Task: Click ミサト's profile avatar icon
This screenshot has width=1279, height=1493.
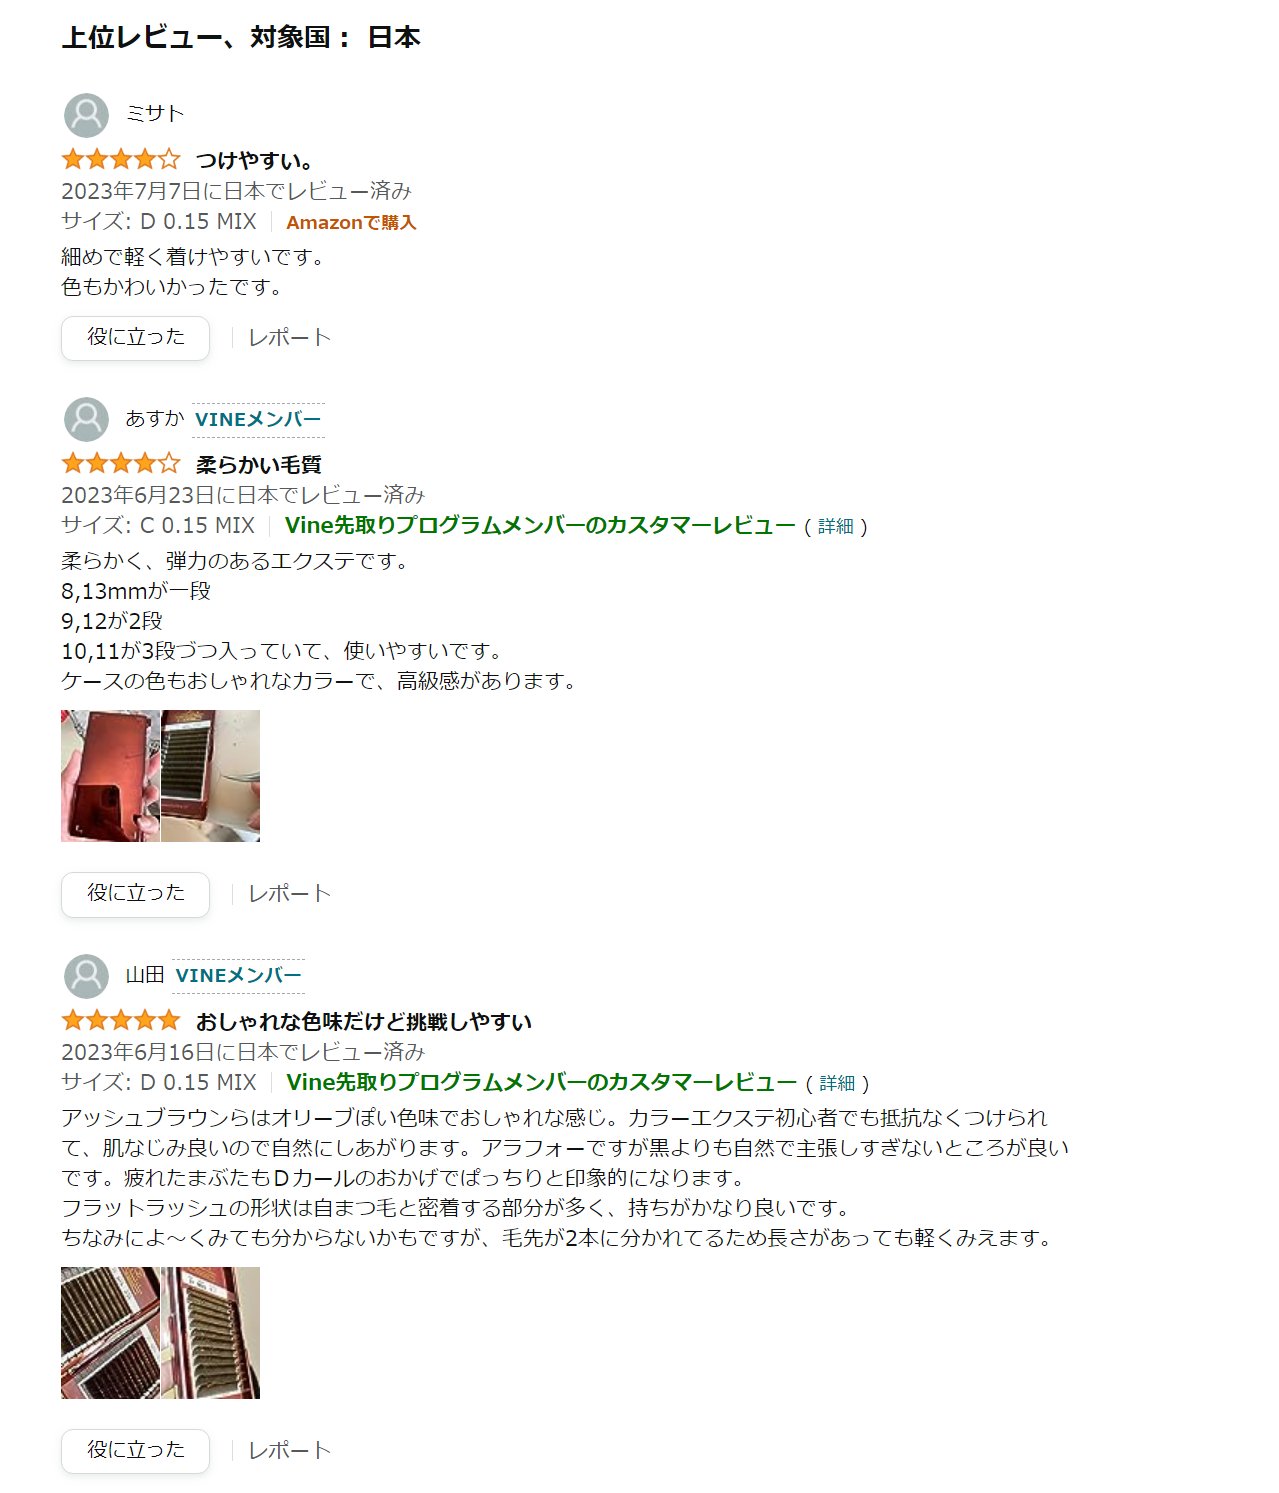Action: 86,115
